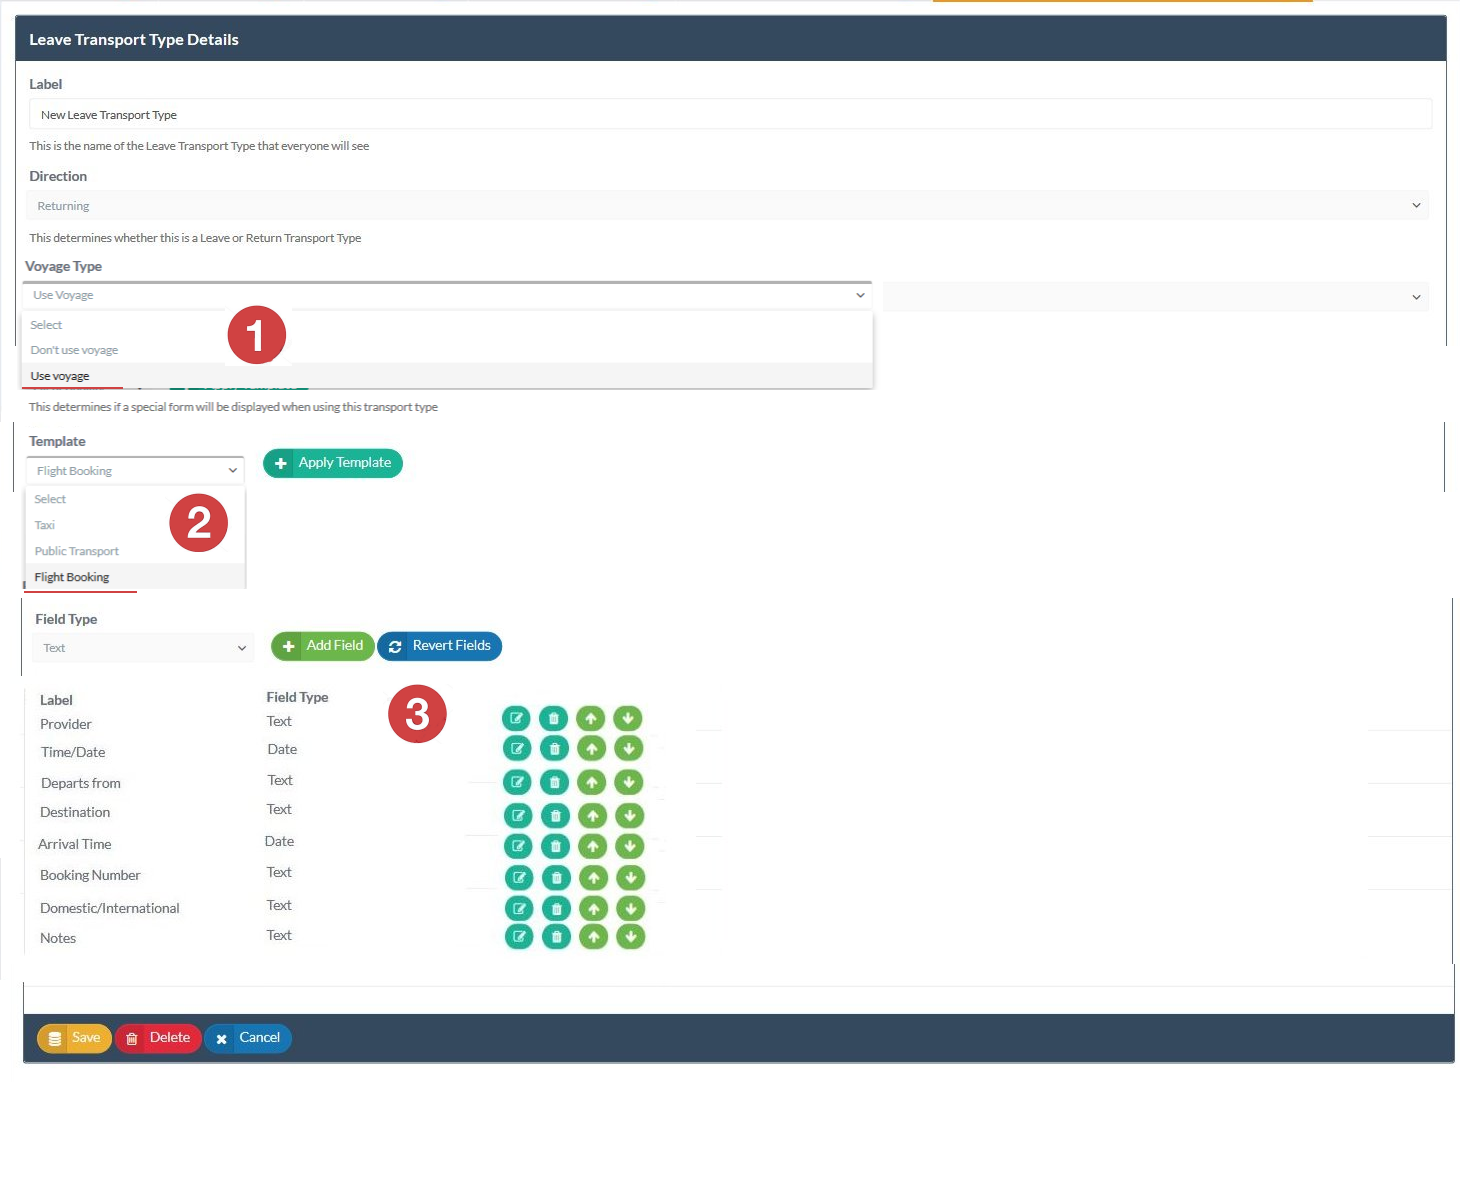Image resolution: width=1460 pixels, height=1200 pixels.
Task: Delete the Destination field row
Action: coord(556,816)
